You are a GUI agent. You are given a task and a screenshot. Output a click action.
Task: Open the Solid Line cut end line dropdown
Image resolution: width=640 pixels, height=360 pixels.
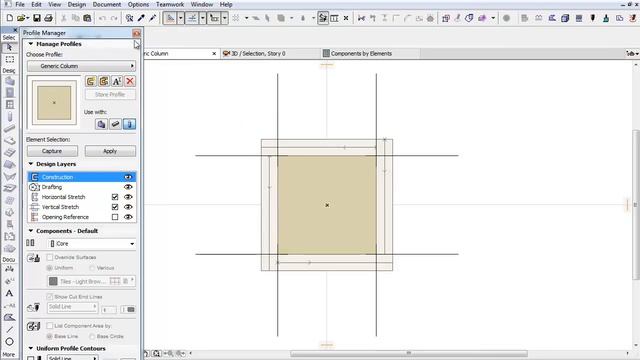72,307
